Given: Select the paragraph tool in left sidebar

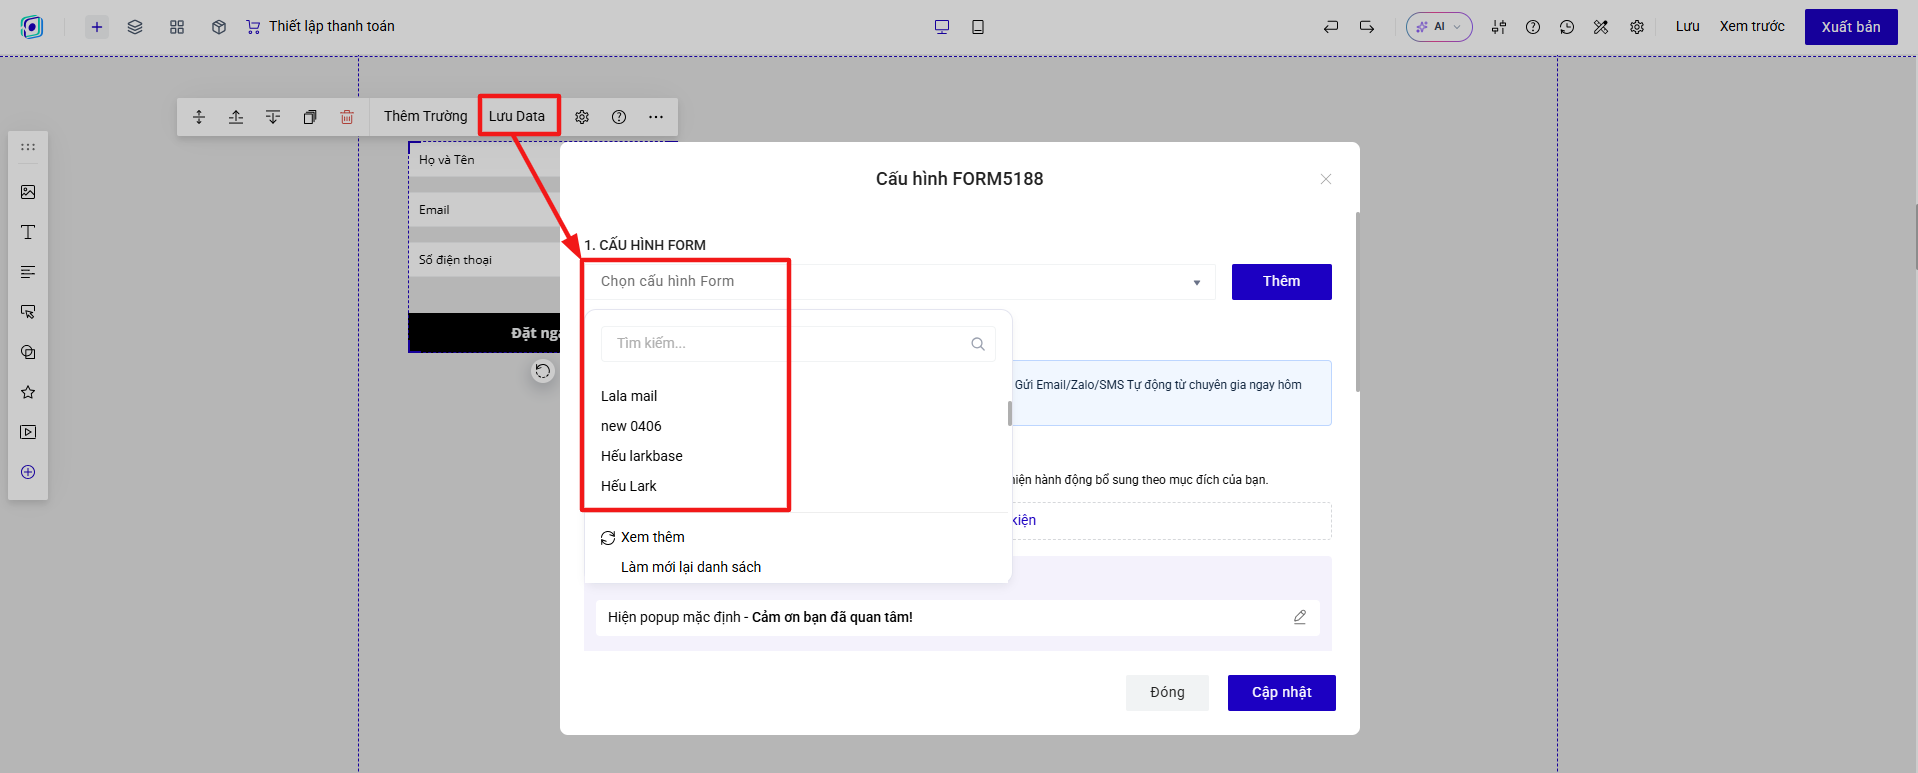Looking at the screenshot, I should click(x=28, y=272).
